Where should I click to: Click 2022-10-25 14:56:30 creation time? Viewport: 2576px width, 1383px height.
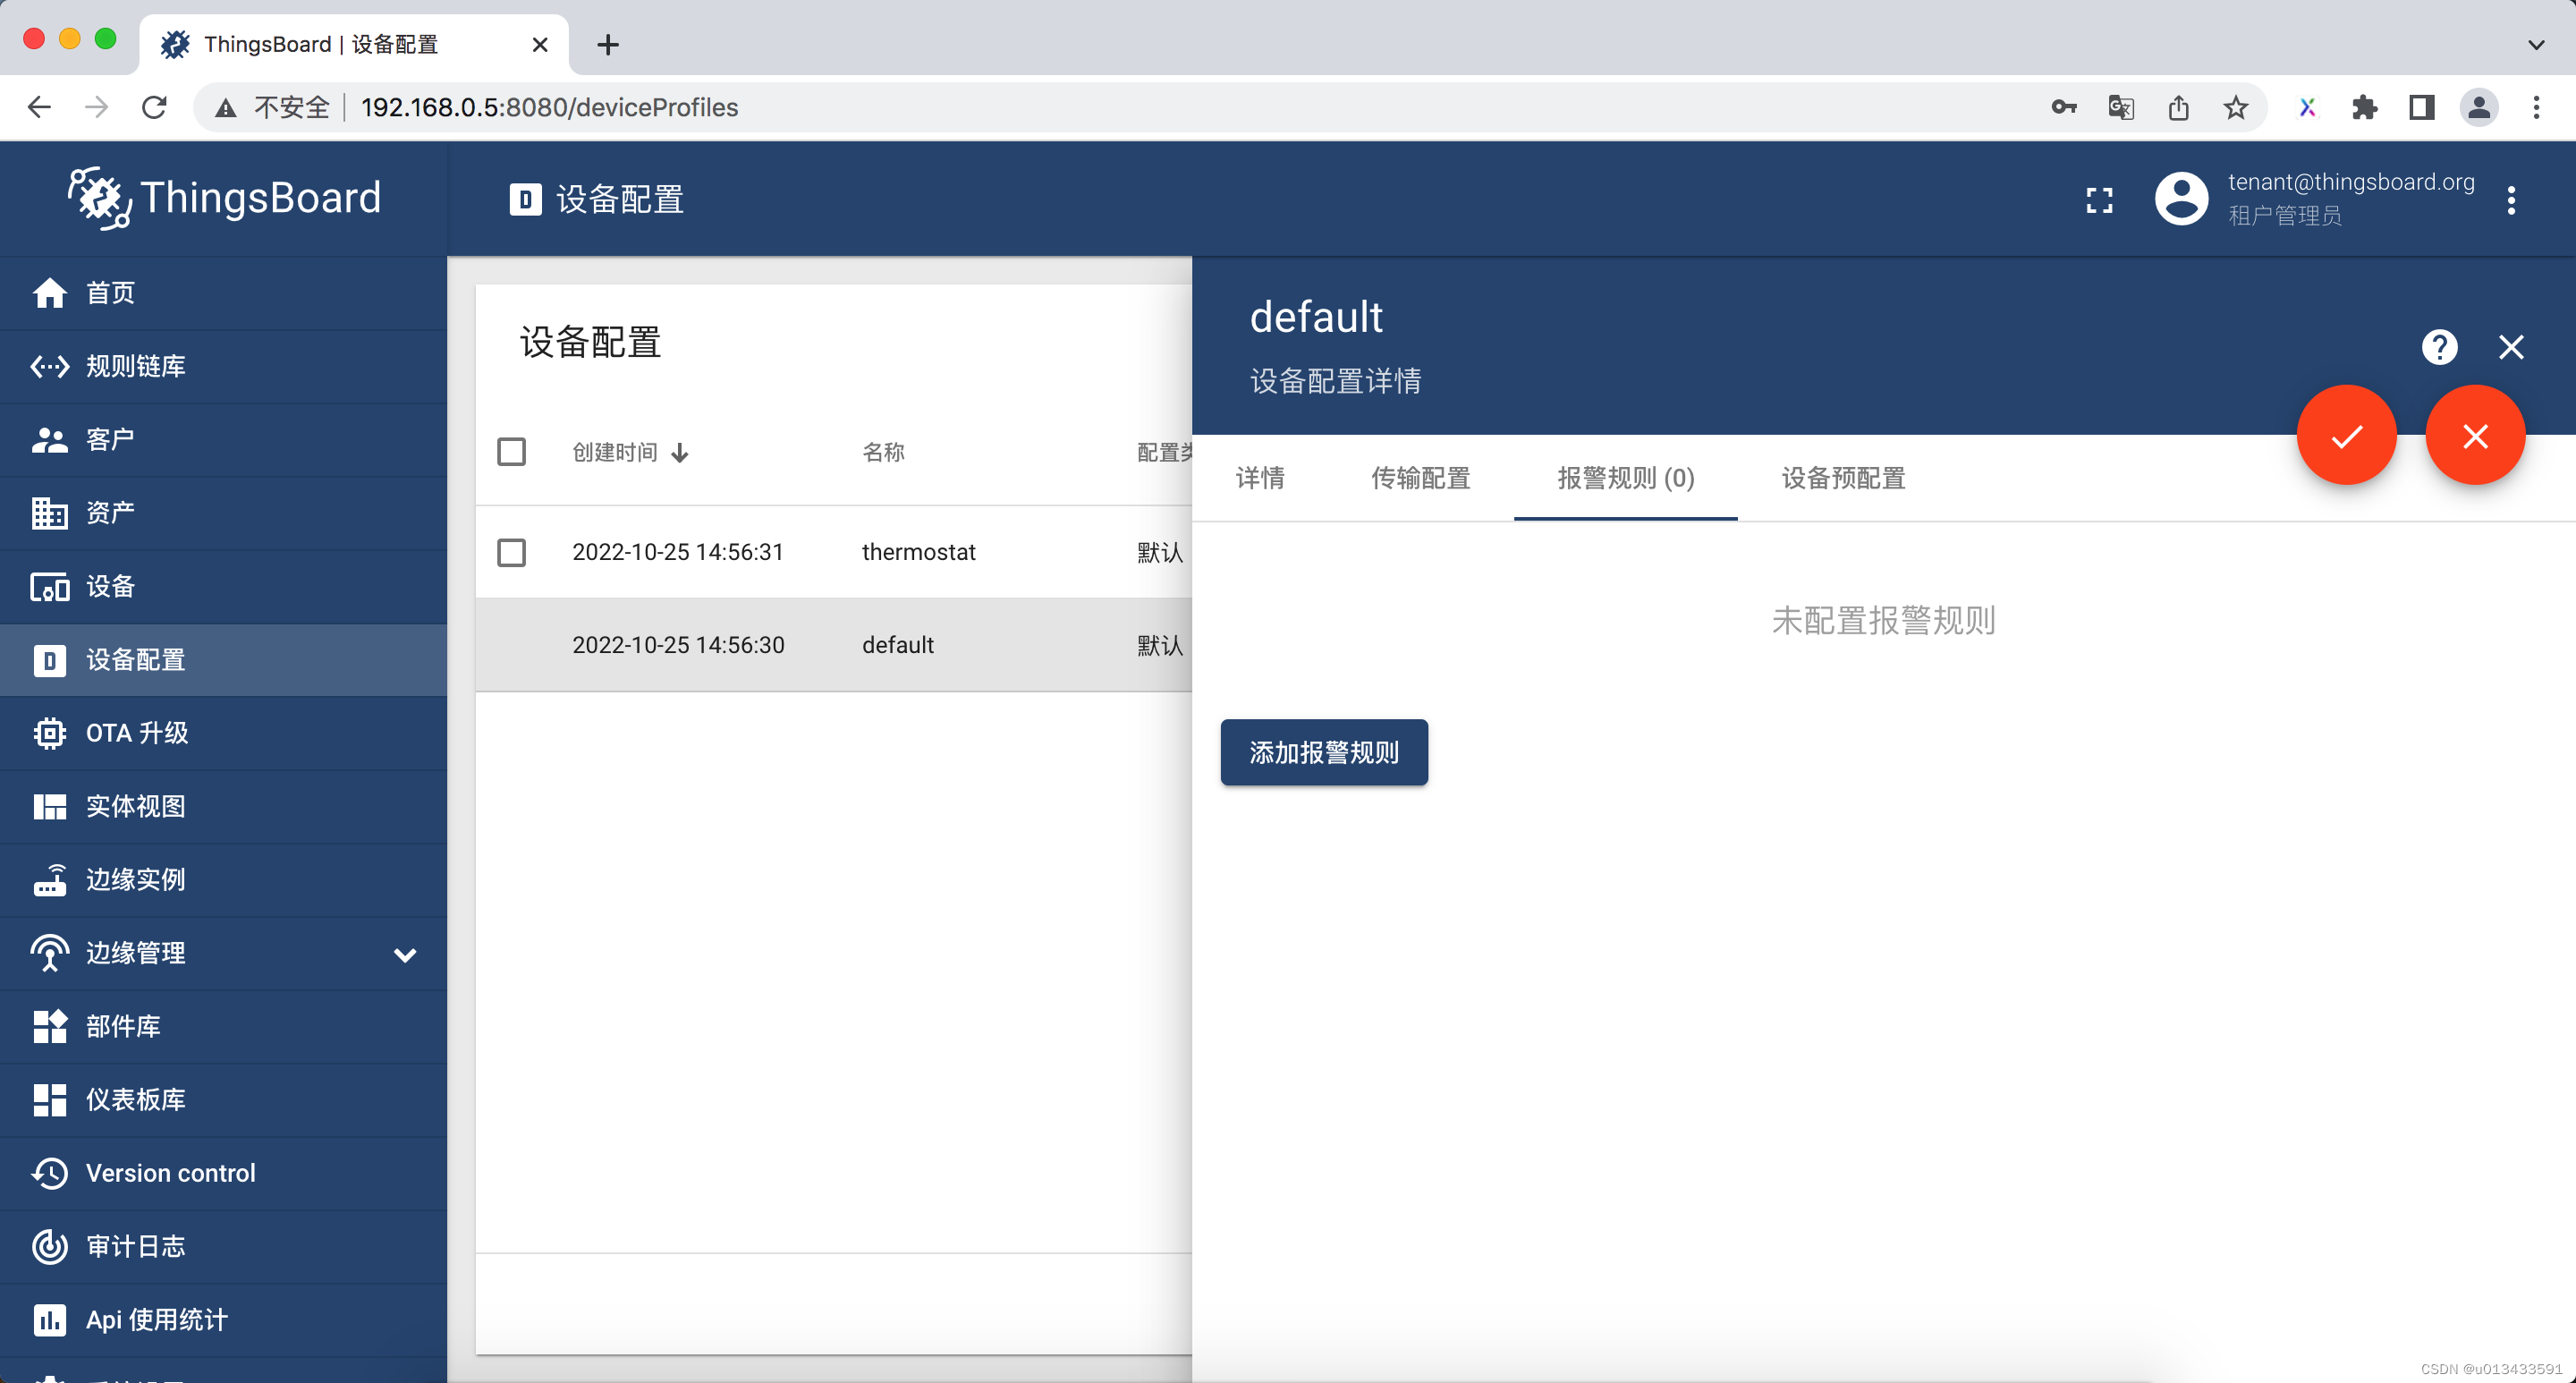pyautogui.click(x=677, y=645)
